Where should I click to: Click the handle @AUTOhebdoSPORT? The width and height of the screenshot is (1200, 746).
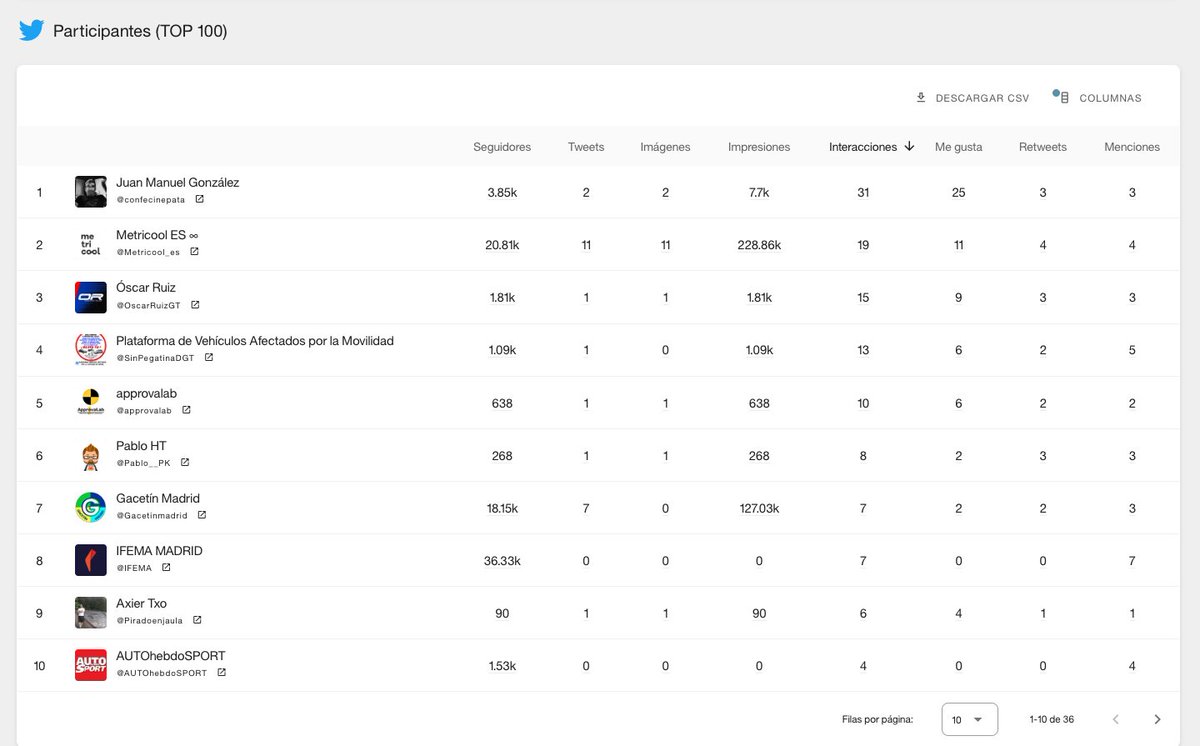click(x=162, y=673)
